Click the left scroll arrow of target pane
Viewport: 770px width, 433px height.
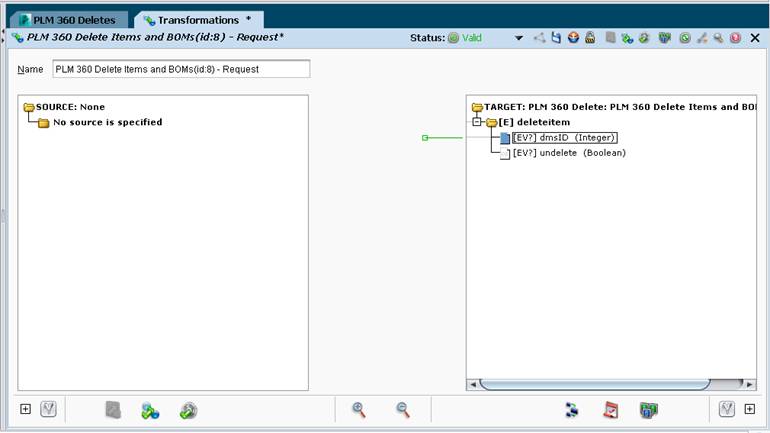pyautogui.click(x=472, y=384)
